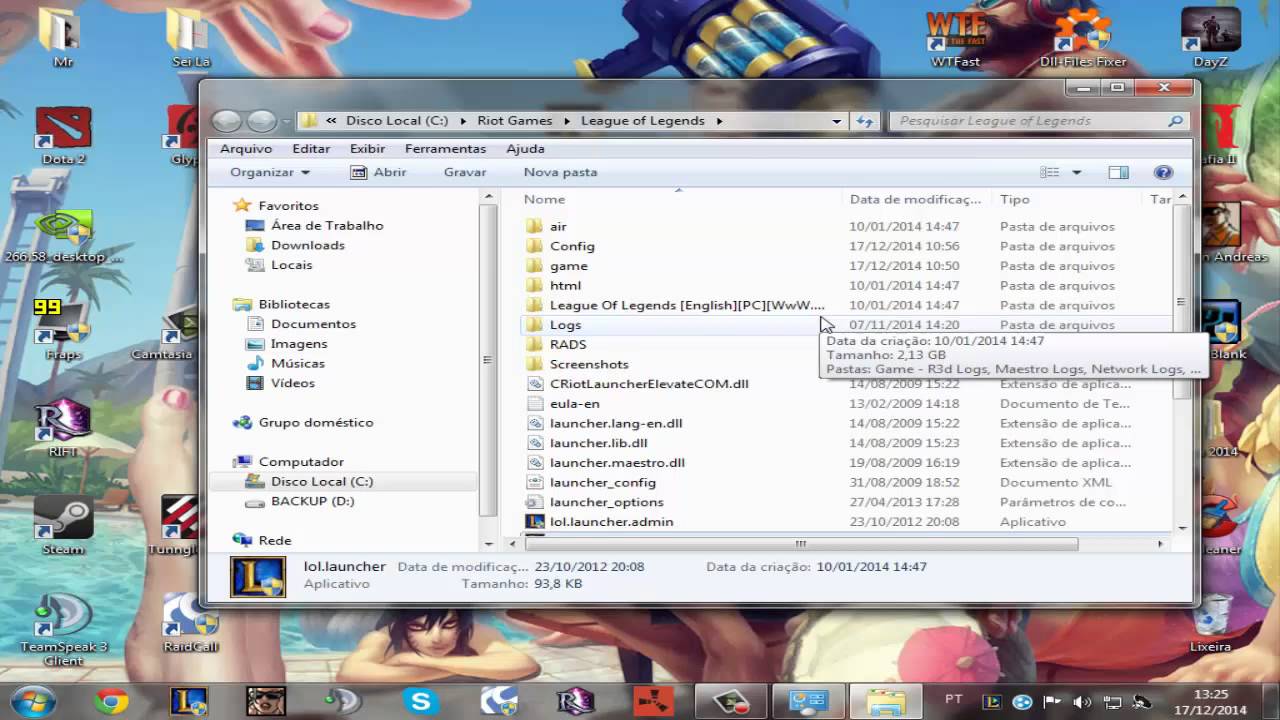
Task: Open the Ferramentas menu
Action: pos(445,148)
